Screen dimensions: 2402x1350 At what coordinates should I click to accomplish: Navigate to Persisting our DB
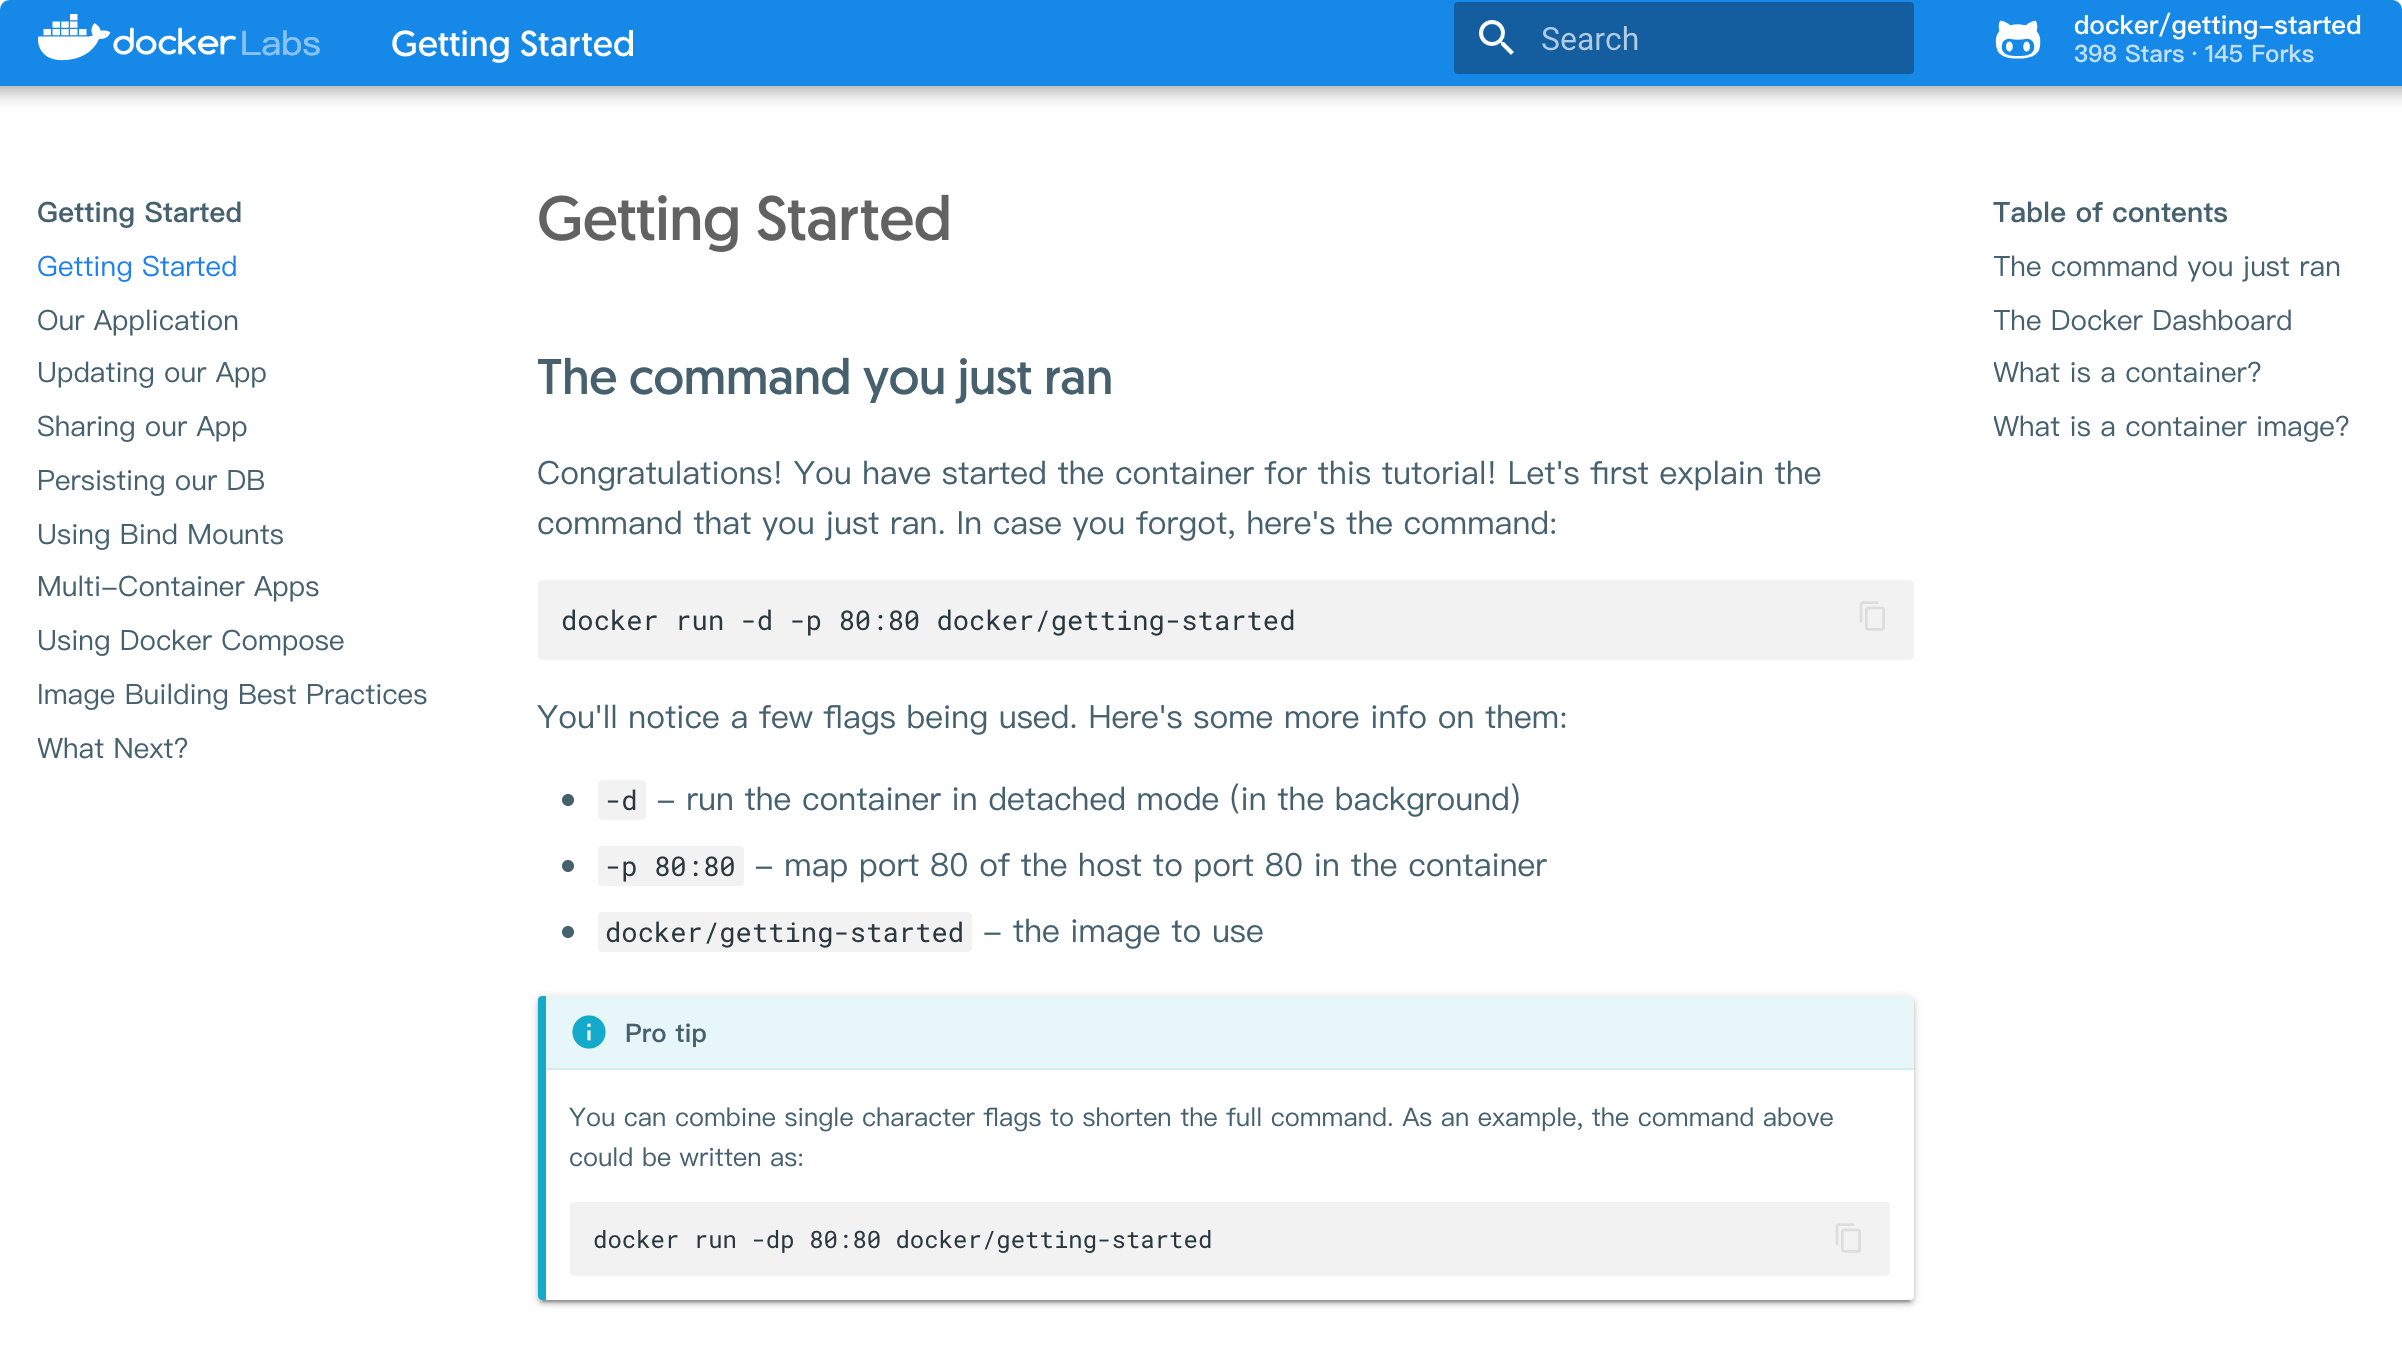tap(151, 480)
